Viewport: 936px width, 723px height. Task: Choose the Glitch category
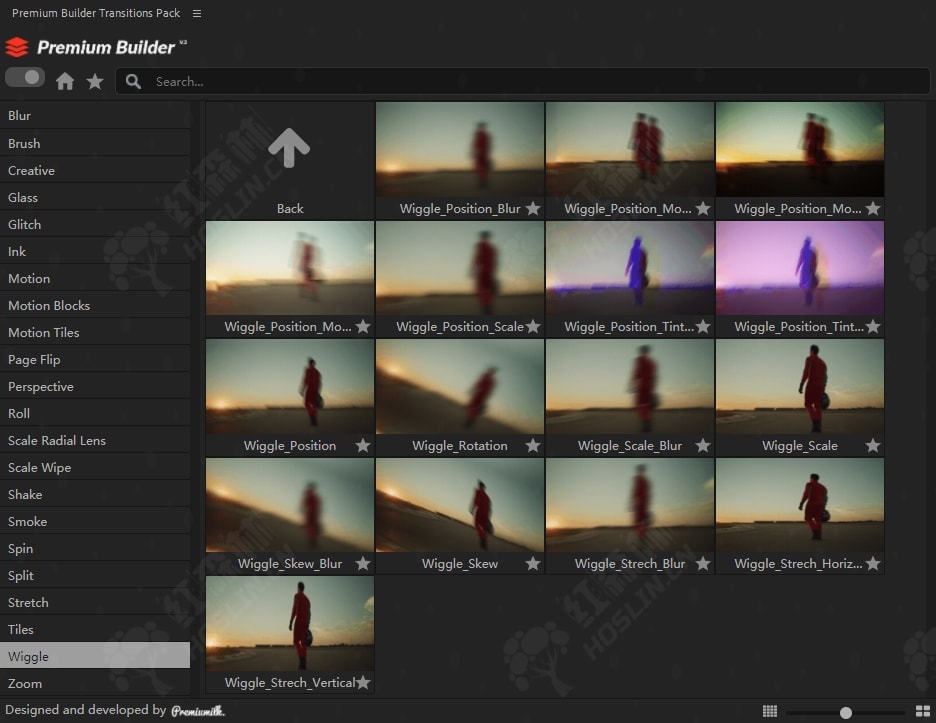(95, 224)
